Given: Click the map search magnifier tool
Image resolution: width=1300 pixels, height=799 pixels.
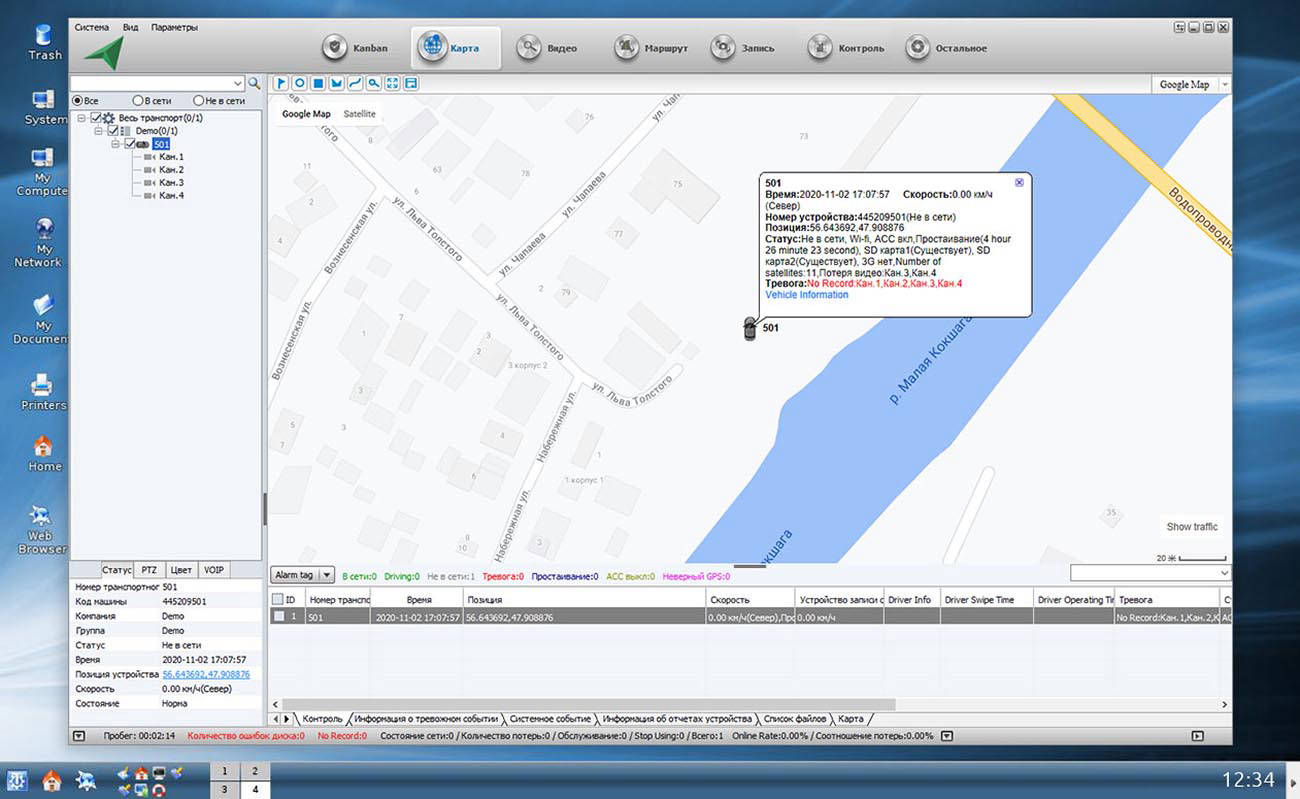Looking at the screenshot, I should click(373, 83).
